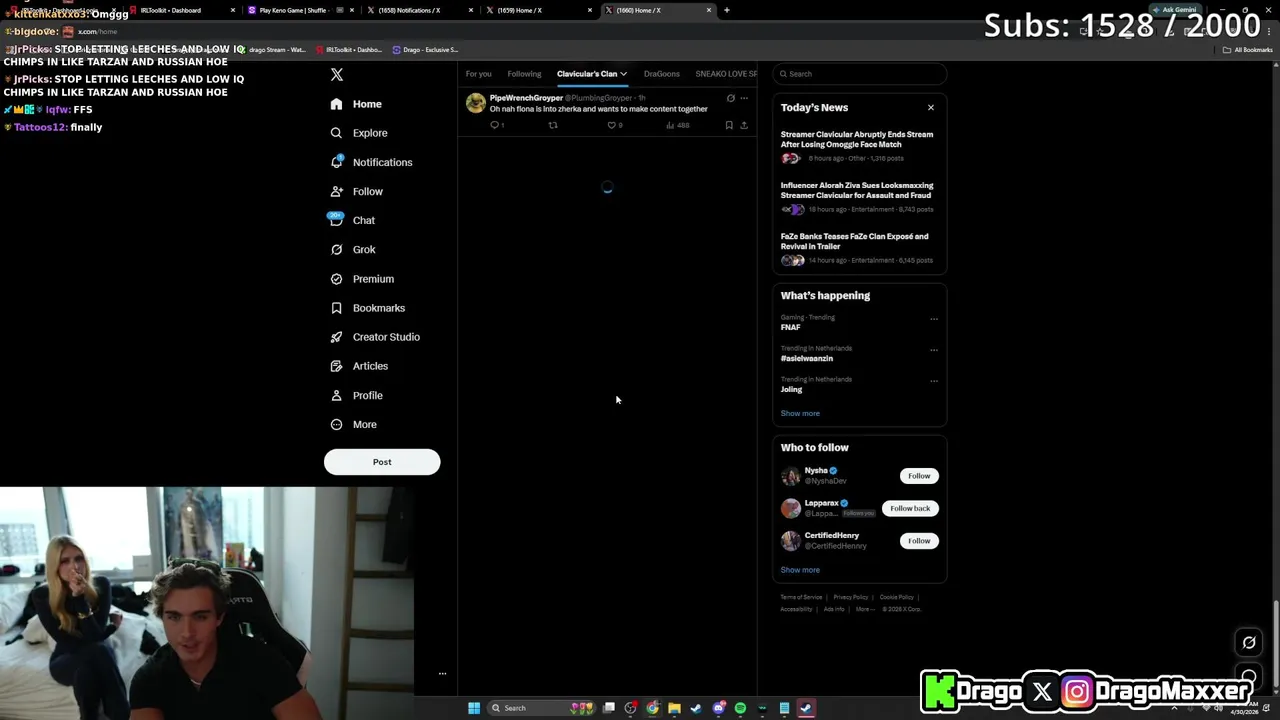Open the FNAF trending topic
The height and width of the screenshot is (720, 1280).
tap(790, 327)
